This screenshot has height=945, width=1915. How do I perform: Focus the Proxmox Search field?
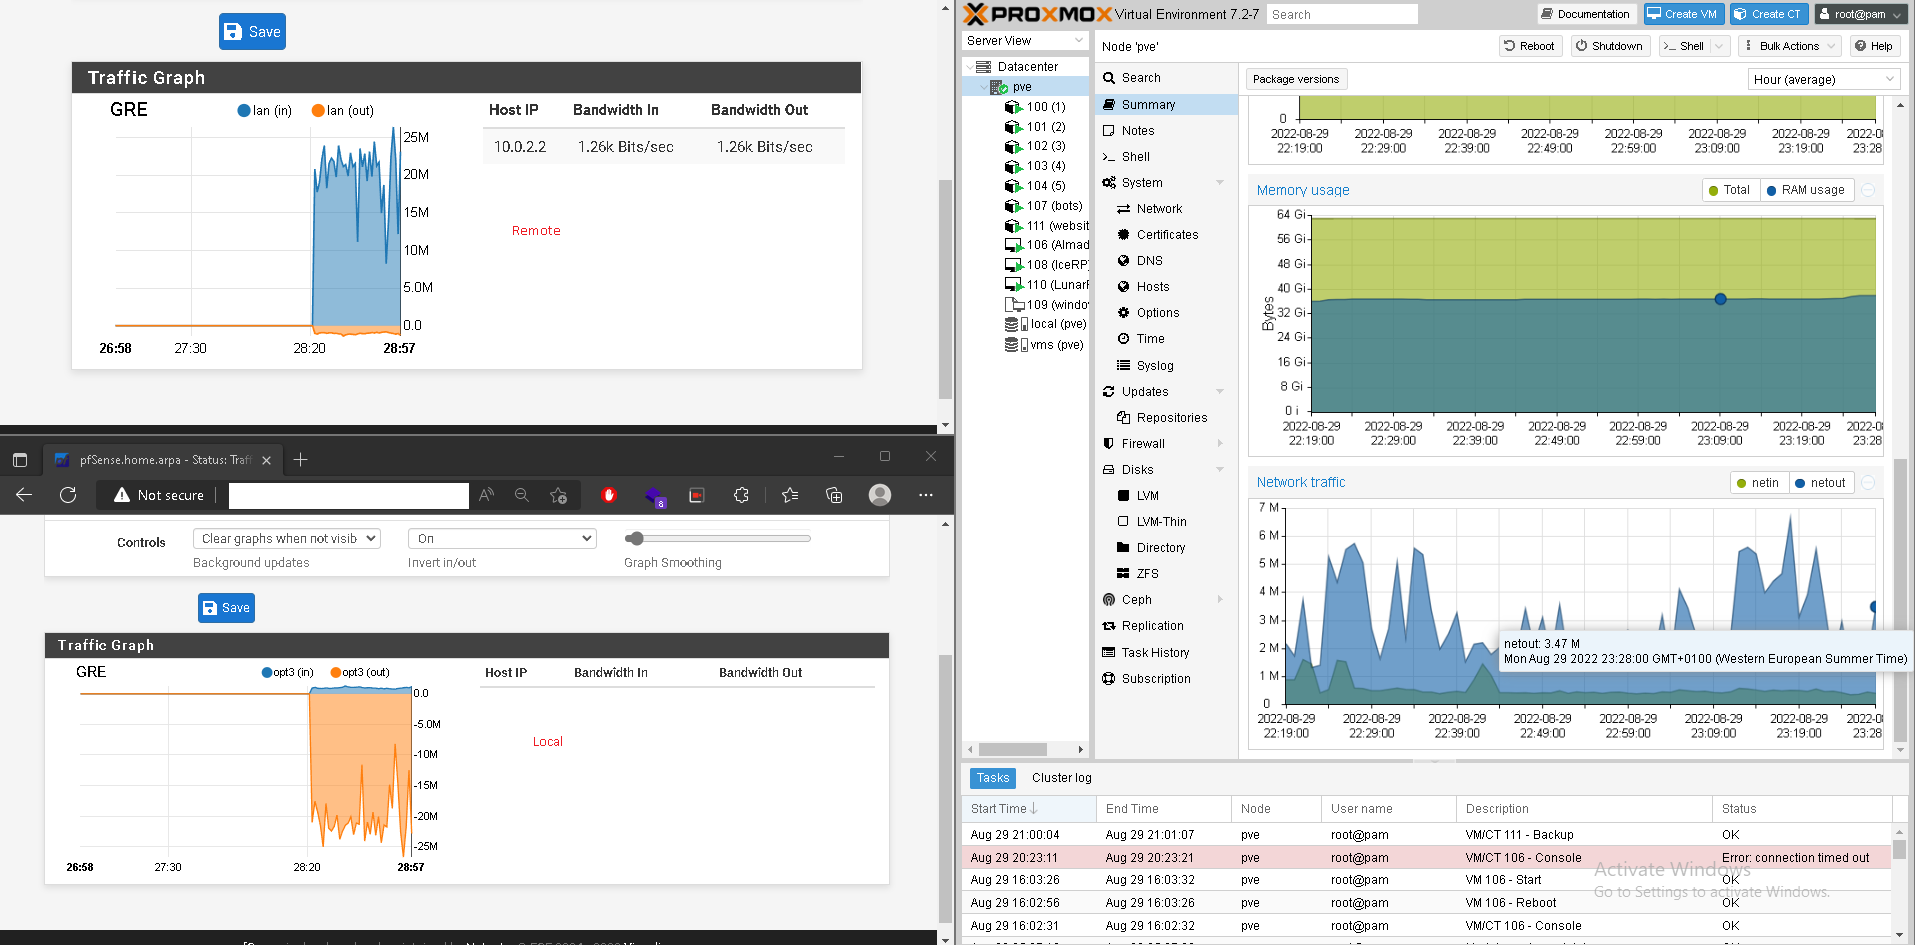click(x=1342, y=15)
